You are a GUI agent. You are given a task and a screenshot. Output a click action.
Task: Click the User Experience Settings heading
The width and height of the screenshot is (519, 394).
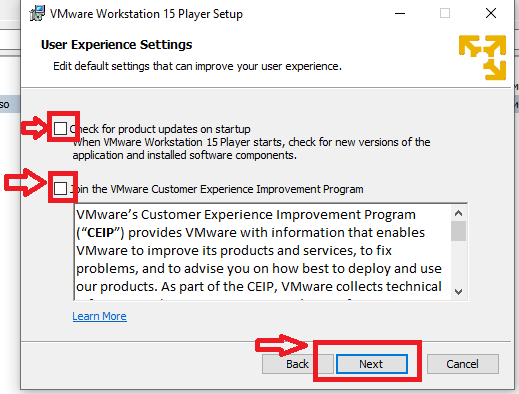[117, 44]
